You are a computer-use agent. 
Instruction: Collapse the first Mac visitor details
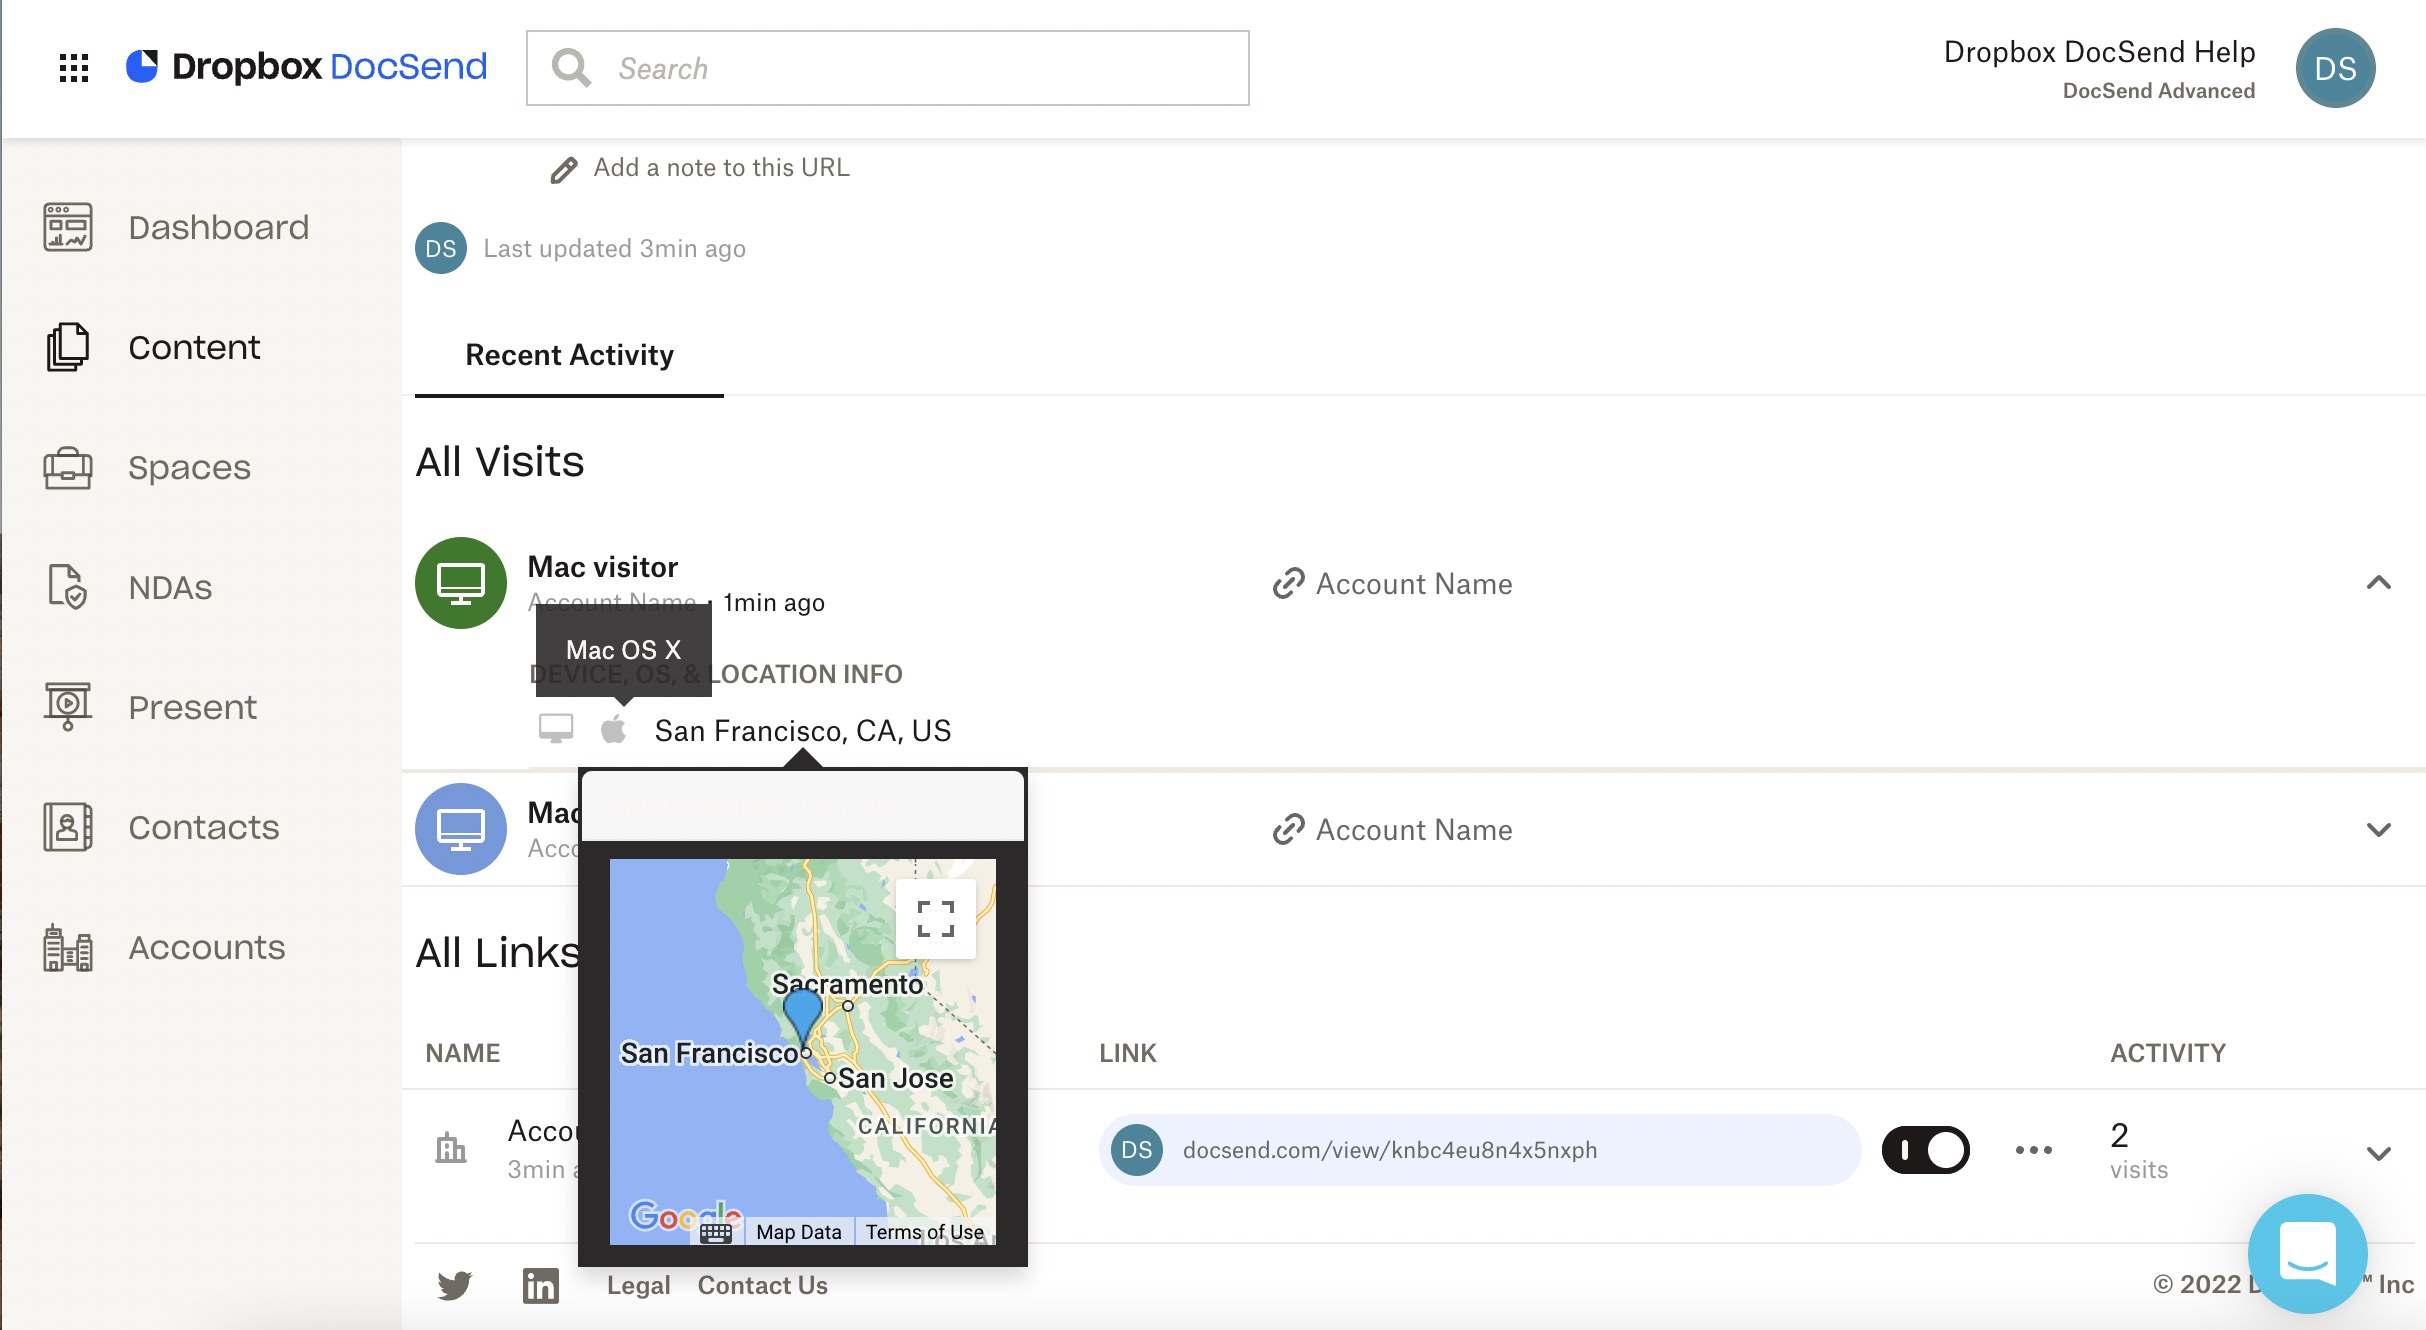point(2379,583)
